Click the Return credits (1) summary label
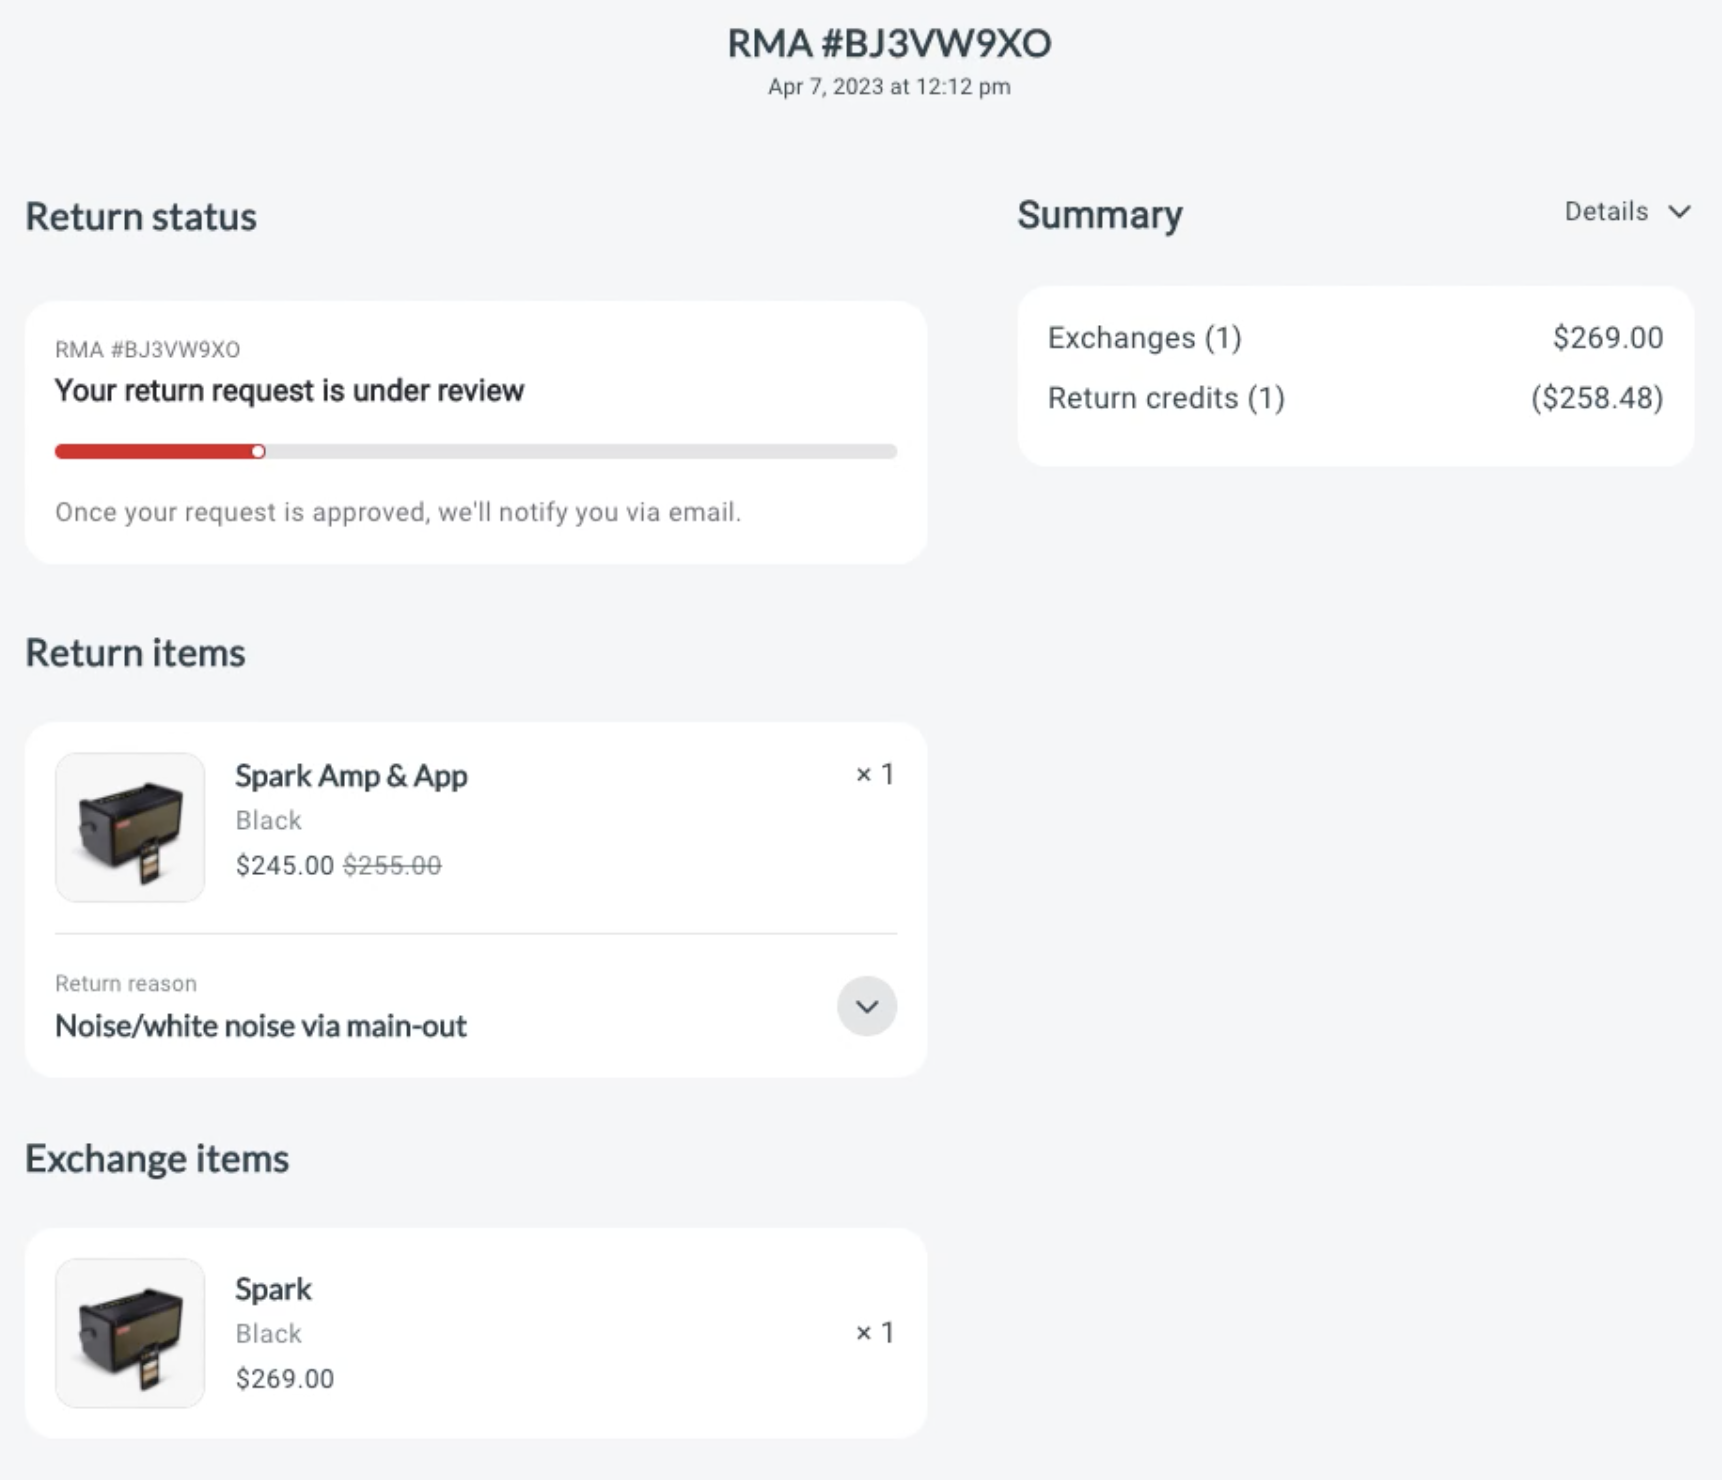1722x1480 pixels. 1166,398
